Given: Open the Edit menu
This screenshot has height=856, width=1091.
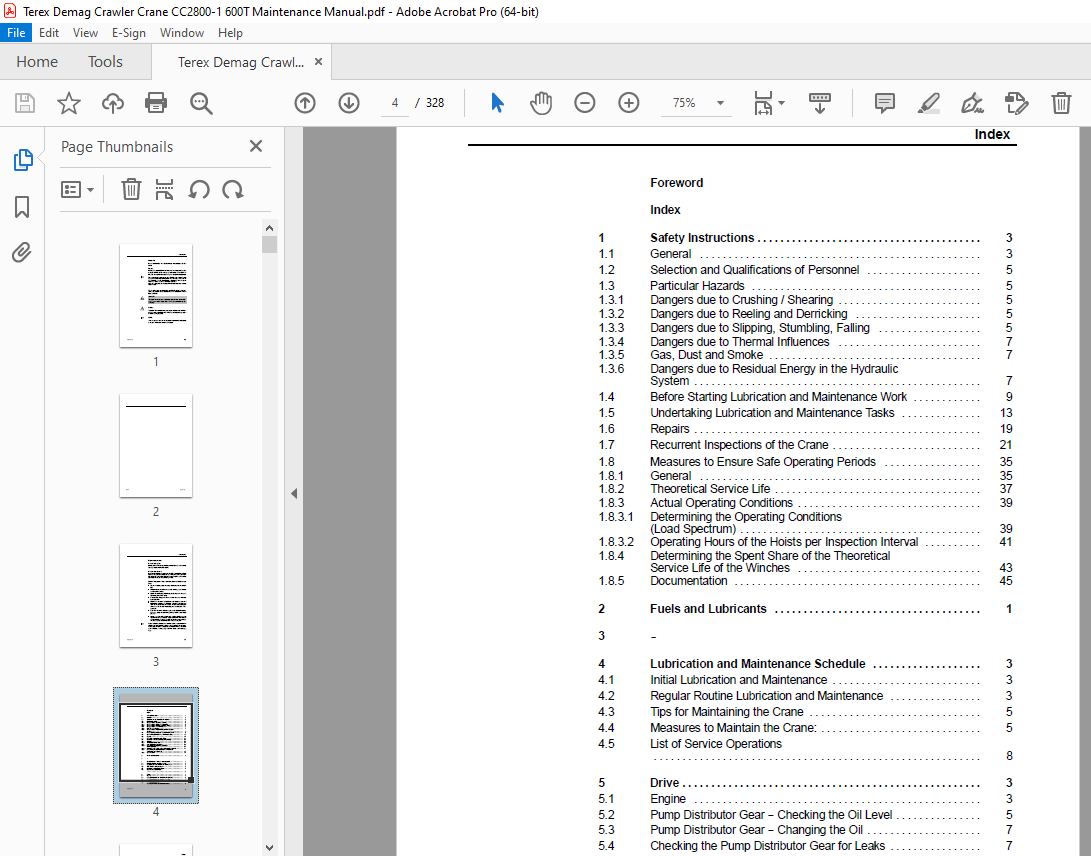Looking at the screenshot, I should pos(49,33).
